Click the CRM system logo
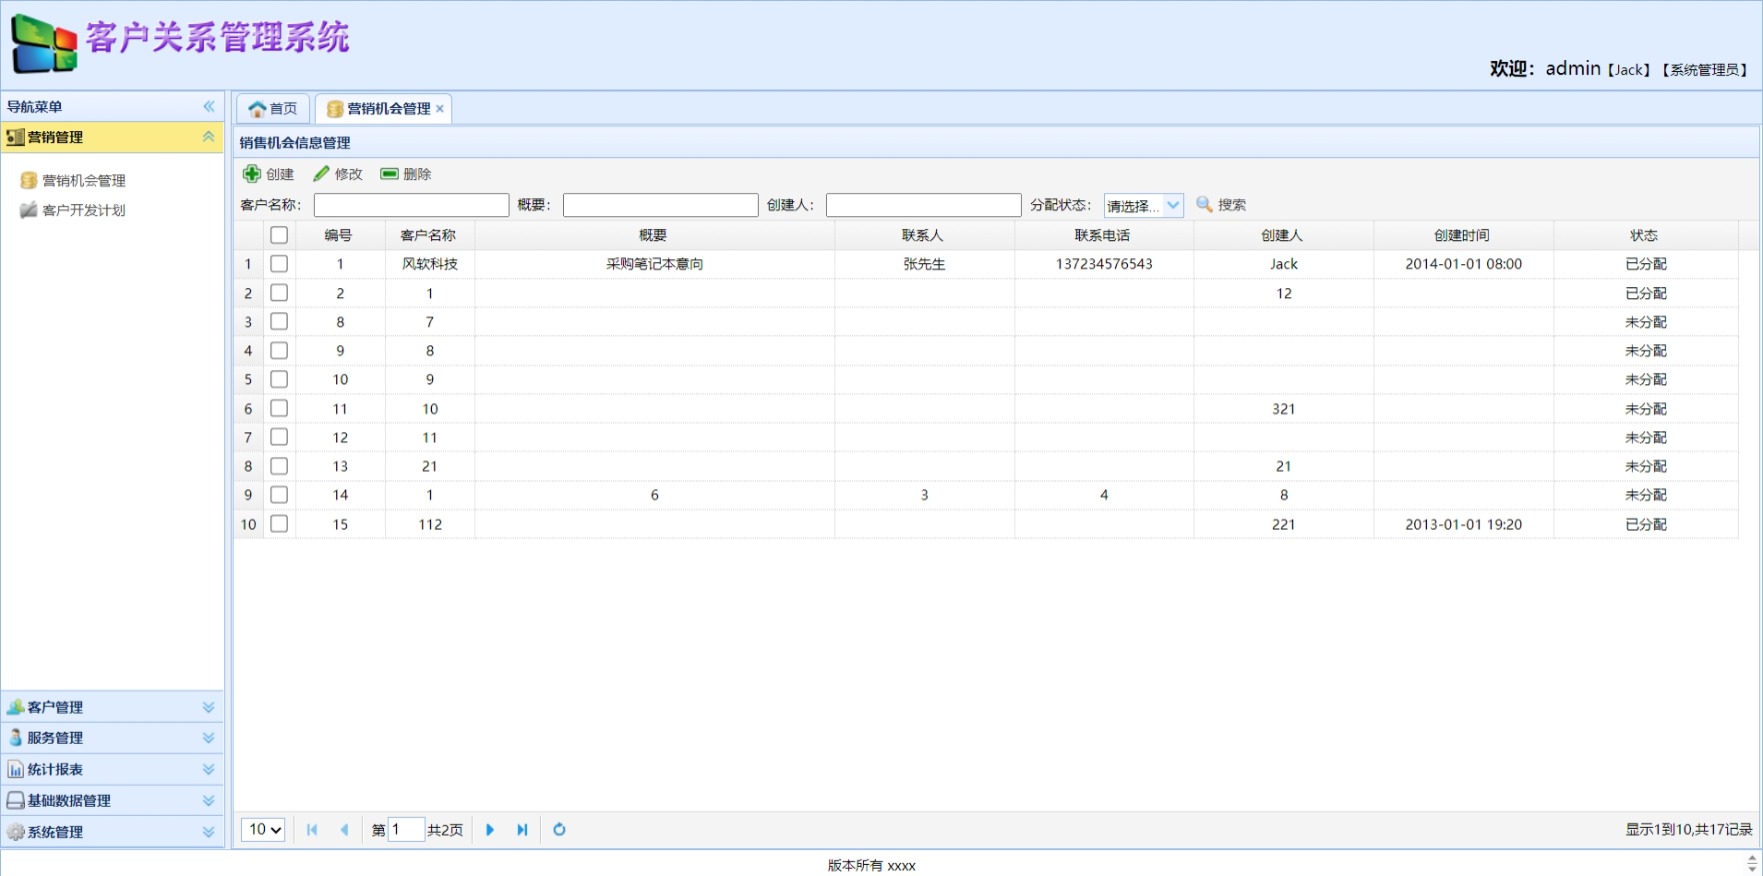Viewport: 1763px width, 876px height. pyautogui.click(x=44, y=44)
